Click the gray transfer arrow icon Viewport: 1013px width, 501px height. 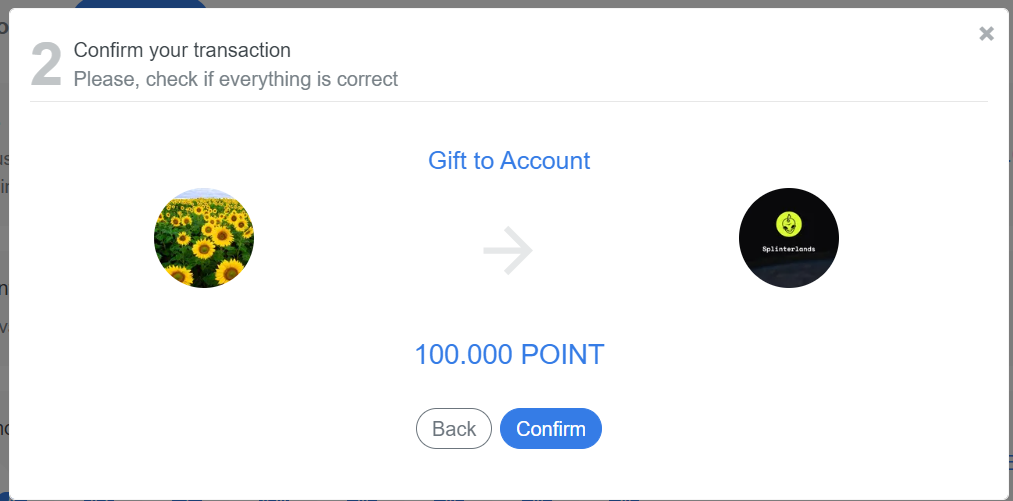click(508, 250)
